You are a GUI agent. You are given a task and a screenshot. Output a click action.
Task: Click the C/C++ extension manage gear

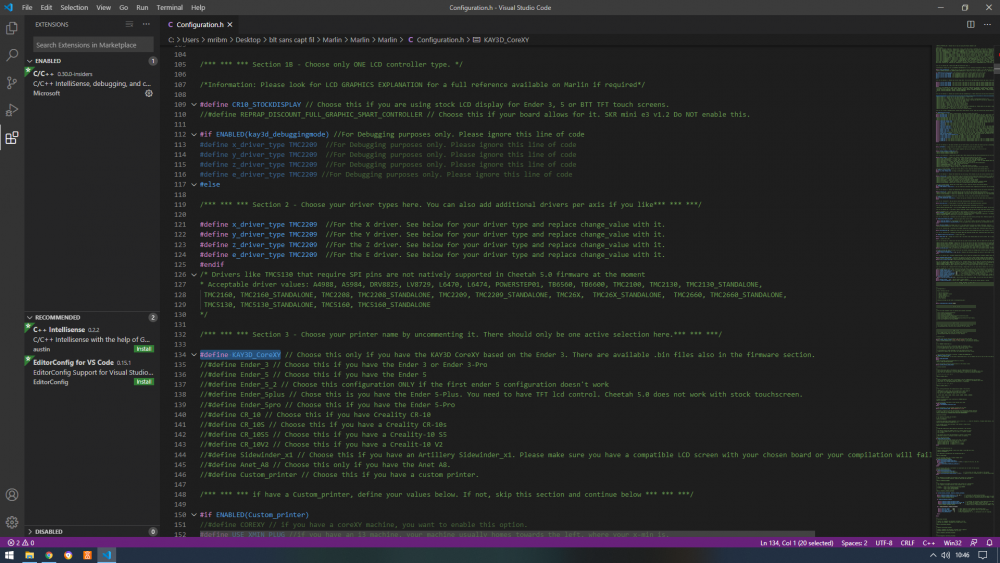click(x=149, y=93)
